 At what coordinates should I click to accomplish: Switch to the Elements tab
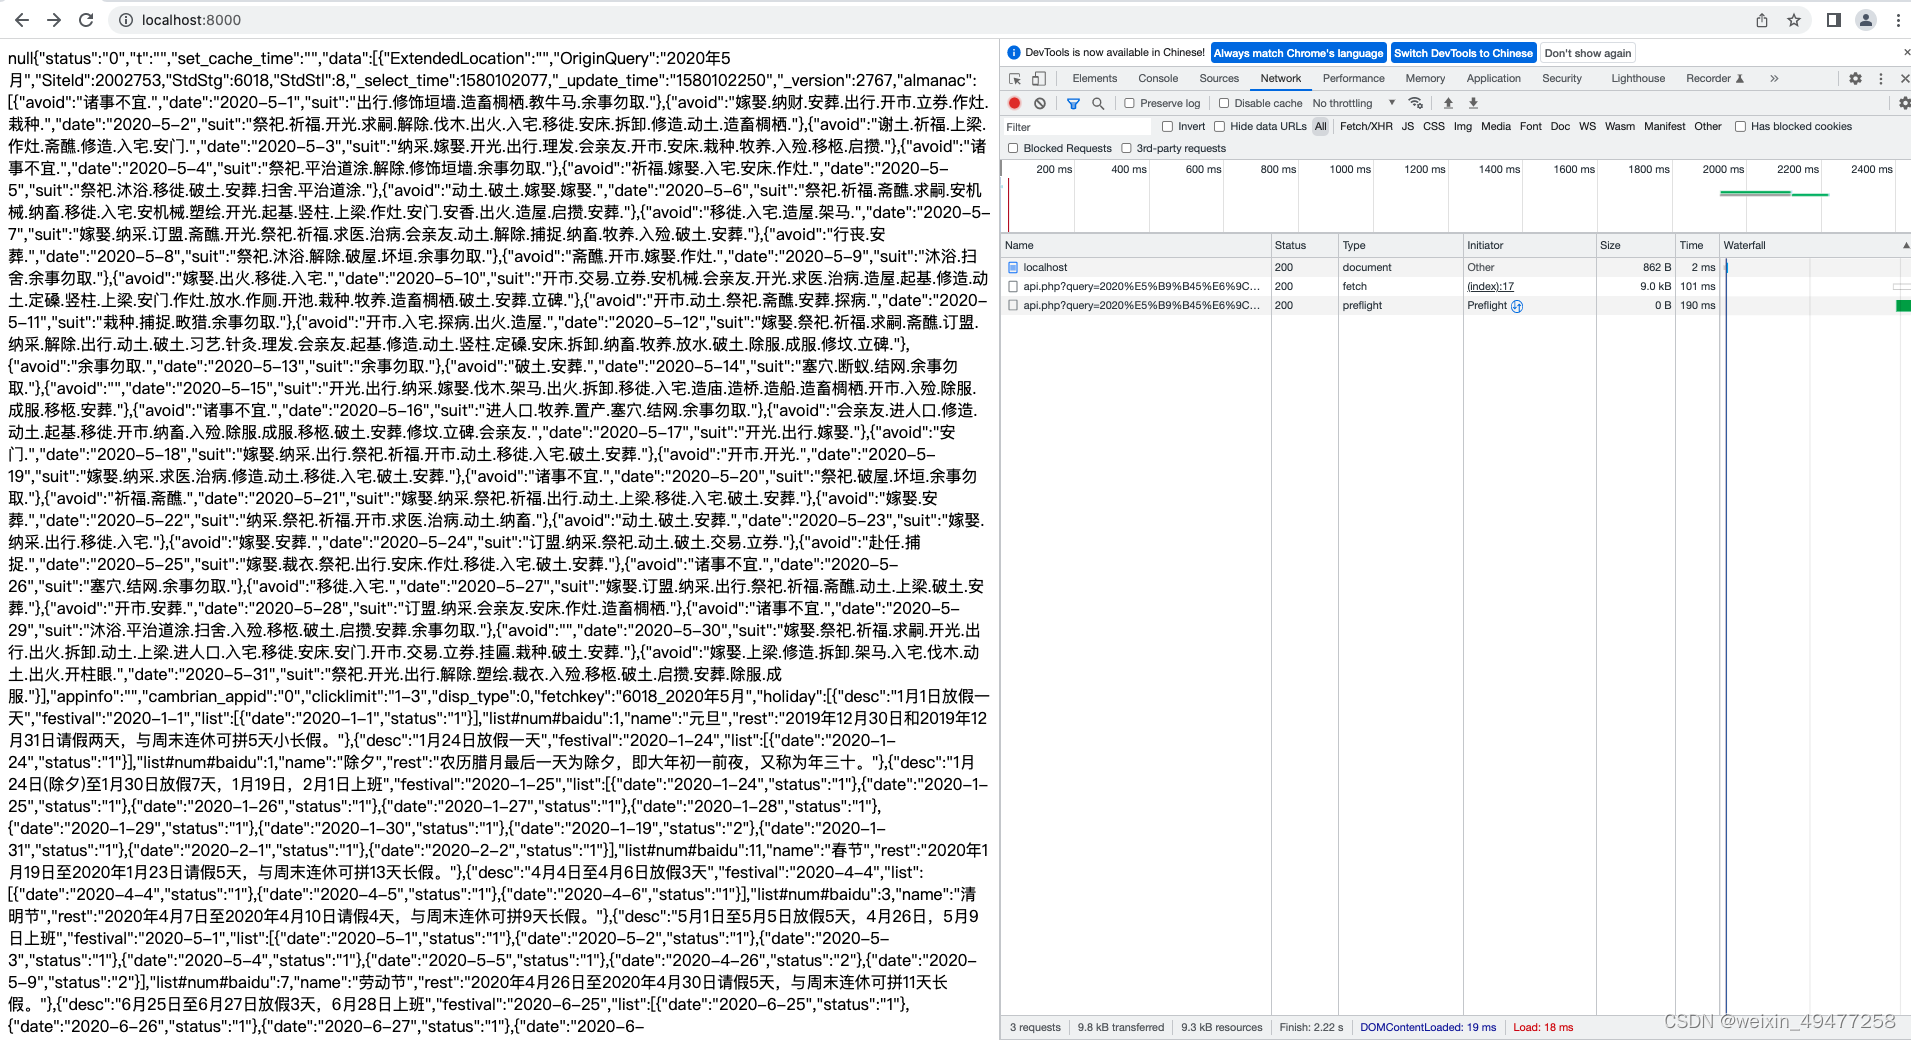[1095, 78]
